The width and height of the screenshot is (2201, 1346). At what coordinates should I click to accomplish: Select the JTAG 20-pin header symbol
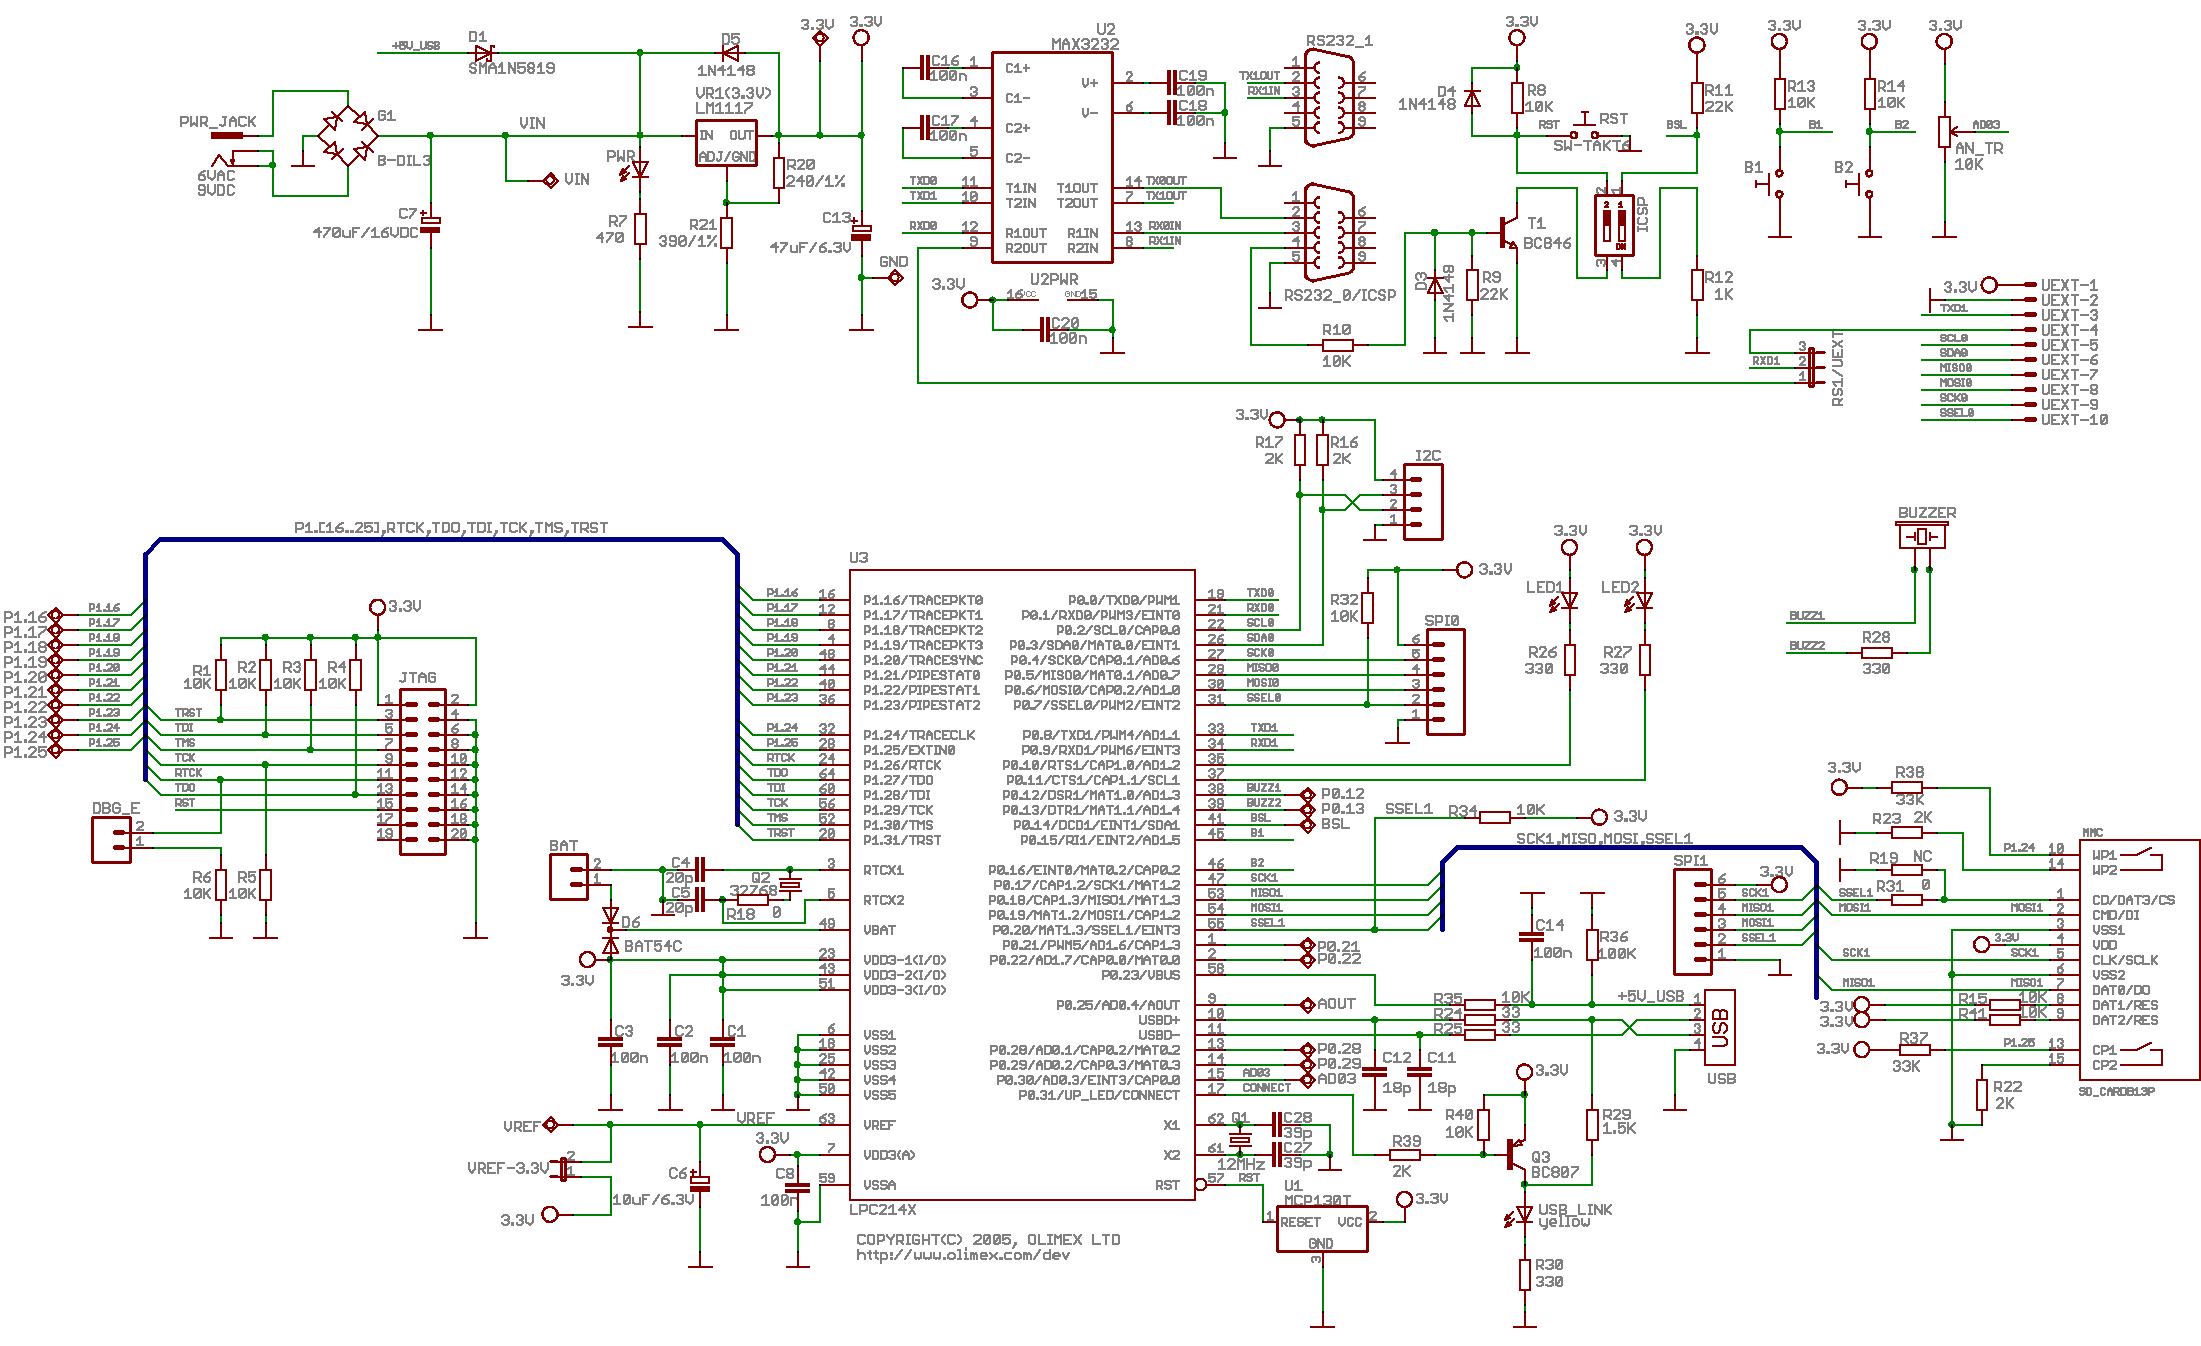(422, 771)
